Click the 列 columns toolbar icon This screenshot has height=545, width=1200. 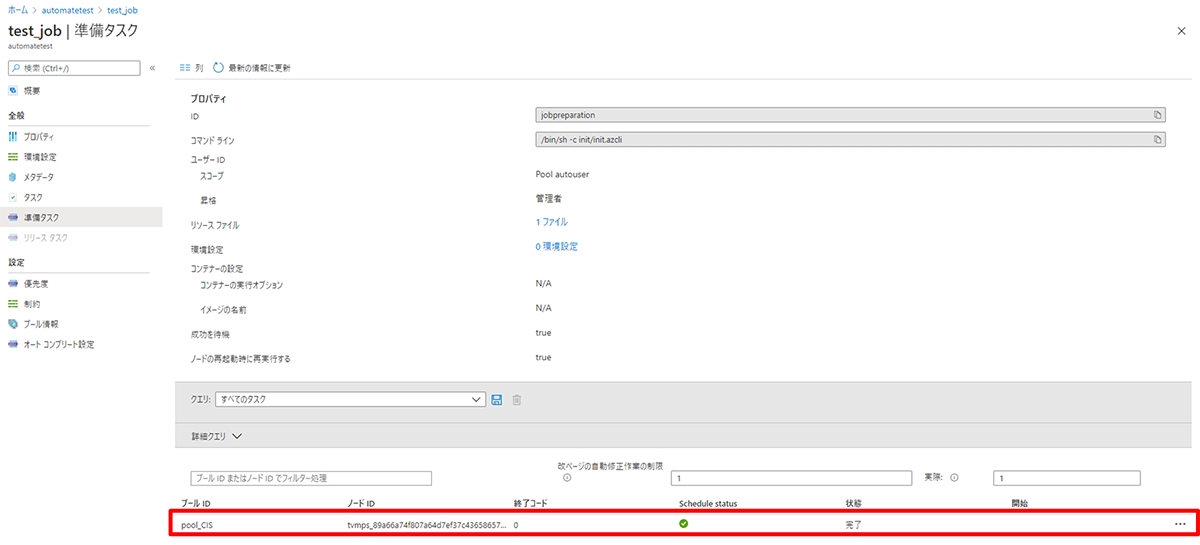184,67
